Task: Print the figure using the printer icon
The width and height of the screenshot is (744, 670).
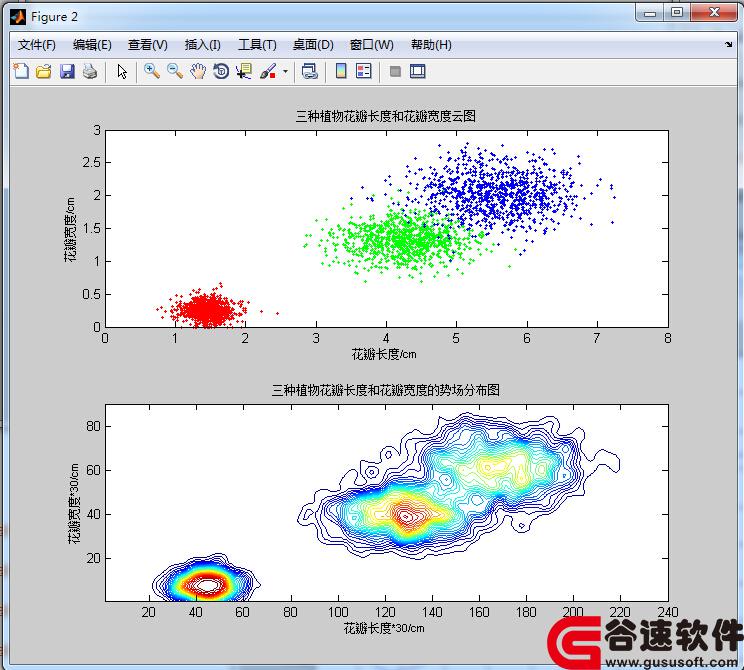Action: 90,72
